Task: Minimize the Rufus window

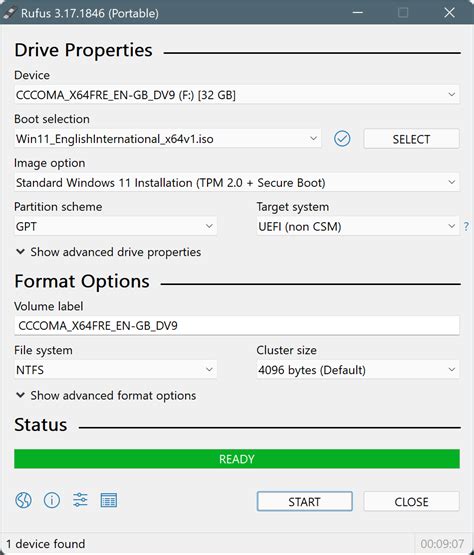Action: tap(358, 13)
